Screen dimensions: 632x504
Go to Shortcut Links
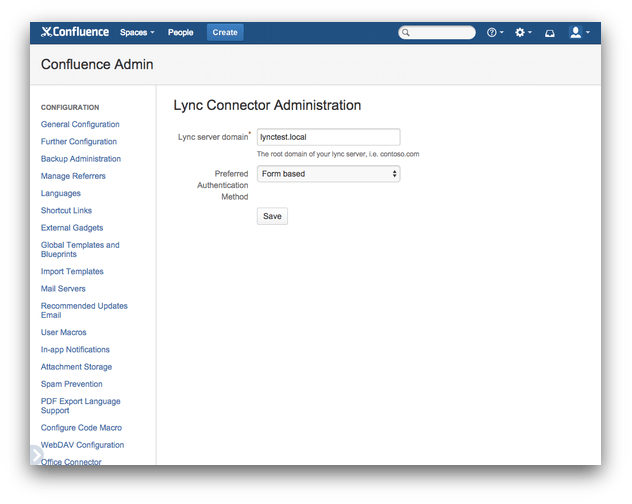(66, 210)
